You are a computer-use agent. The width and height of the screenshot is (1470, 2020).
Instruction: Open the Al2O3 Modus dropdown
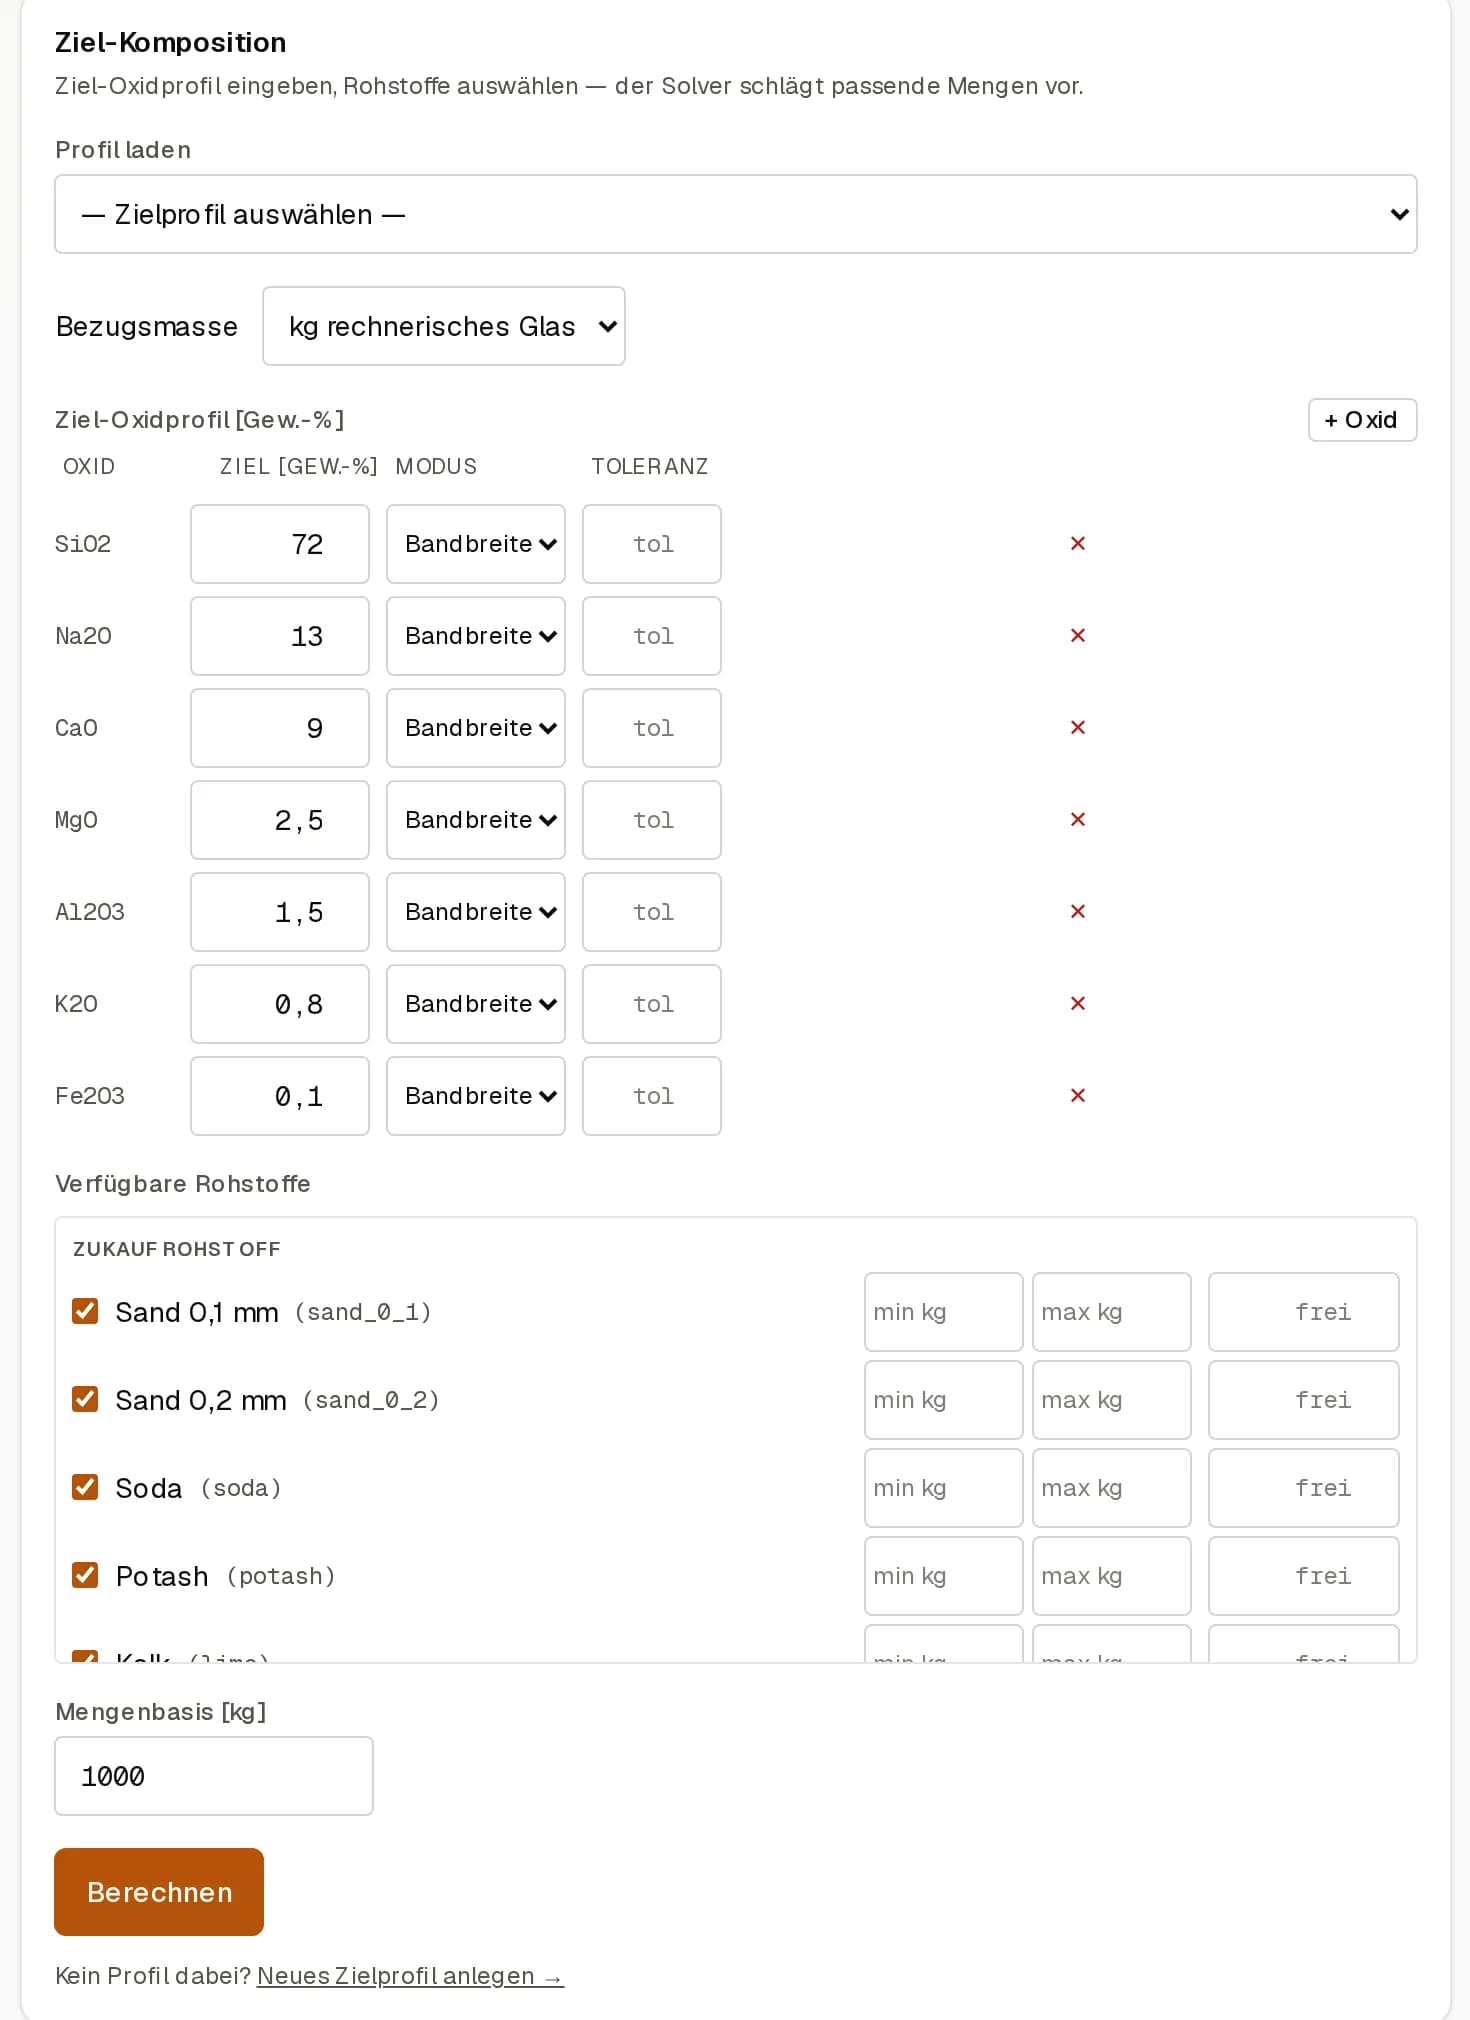(x=476, y=912)
